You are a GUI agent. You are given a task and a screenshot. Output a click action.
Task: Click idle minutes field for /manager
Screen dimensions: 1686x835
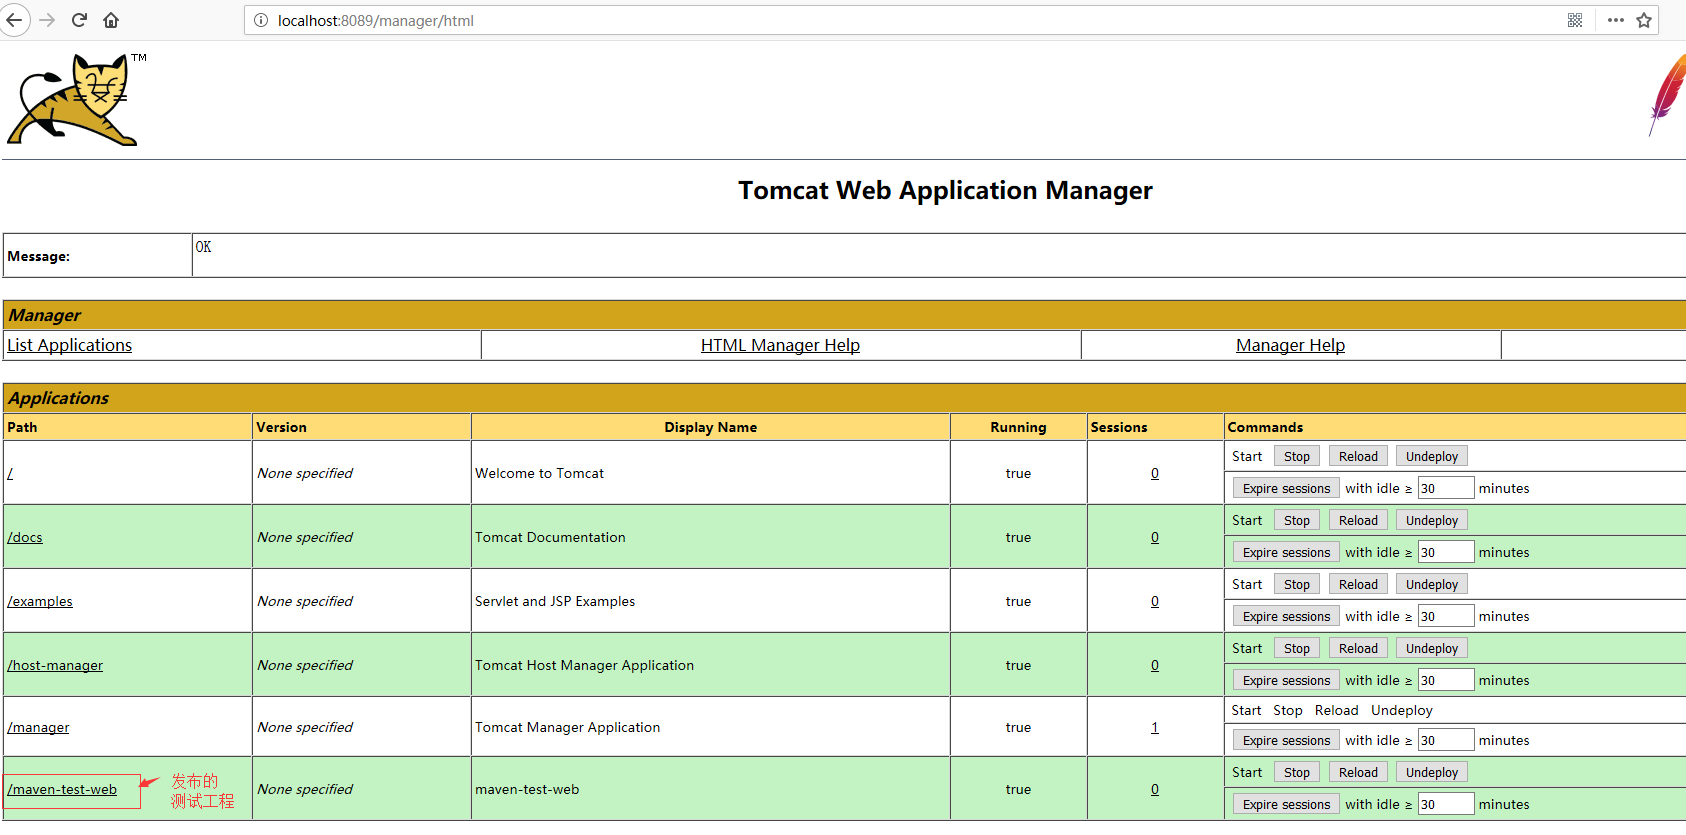coord(1446,740)
